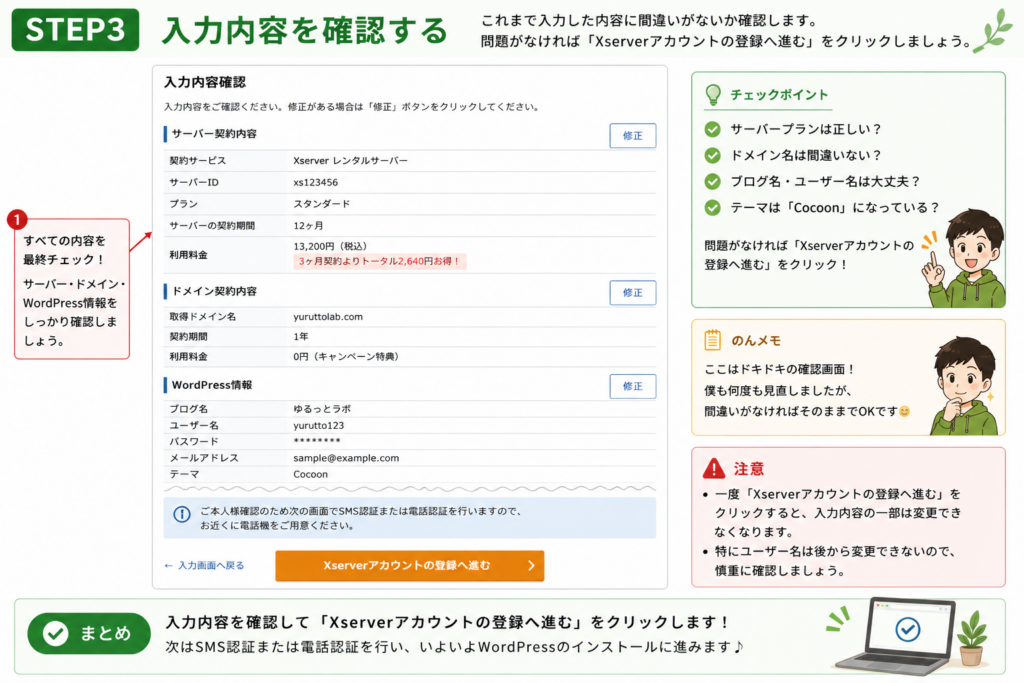This screenshot has width=1024, height=683.
Task: Click blog name ゆるっとラボ
Action: 322,409
